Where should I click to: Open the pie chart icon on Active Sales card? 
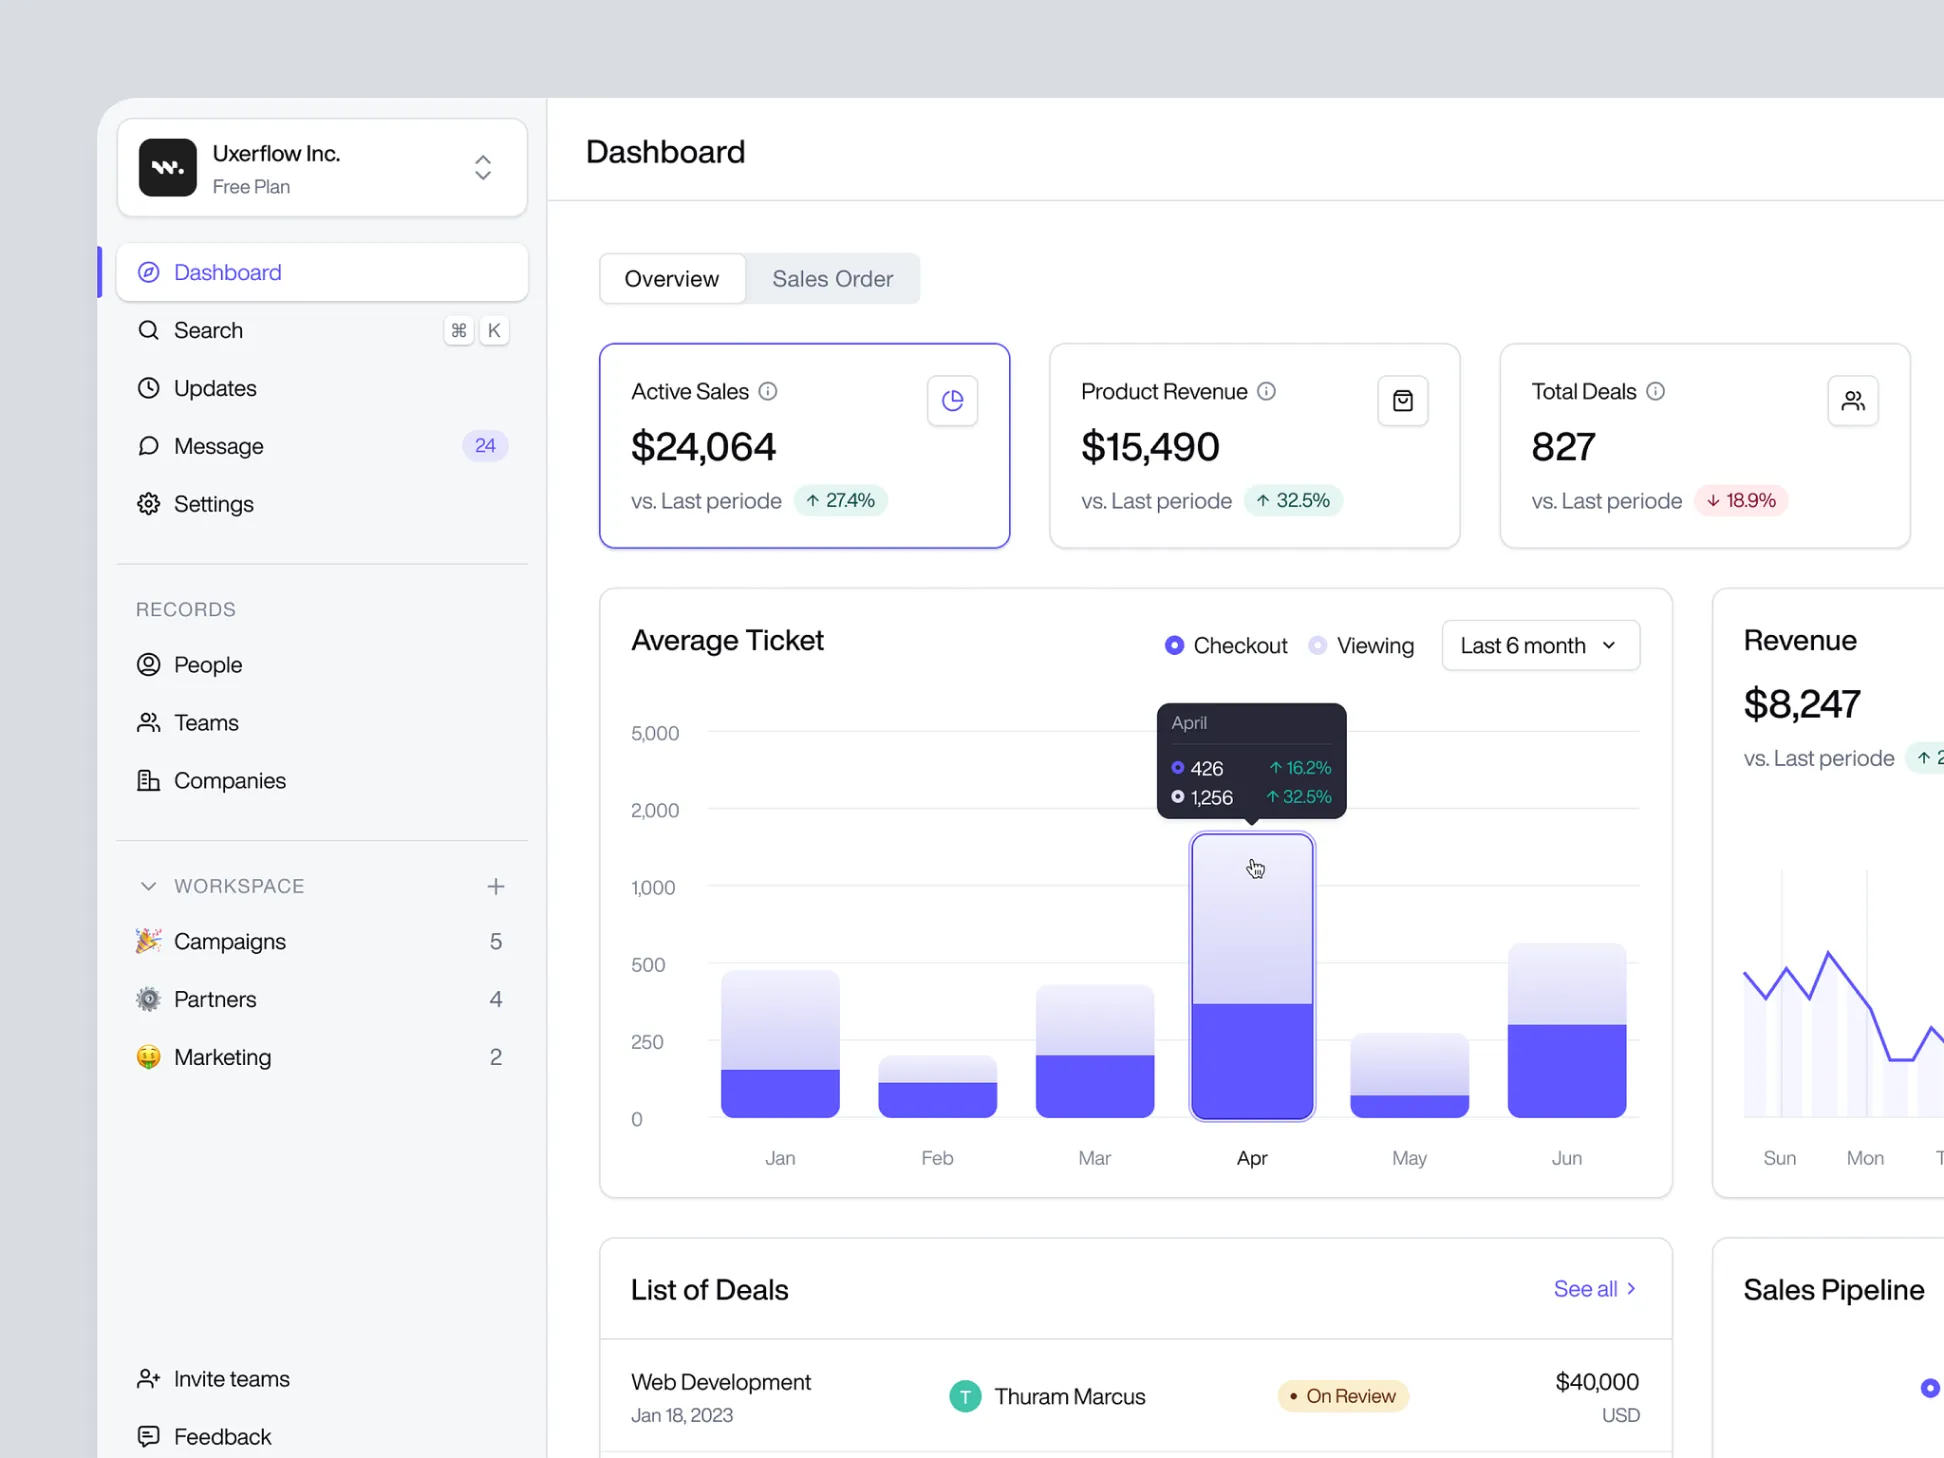tap(952, 400)
